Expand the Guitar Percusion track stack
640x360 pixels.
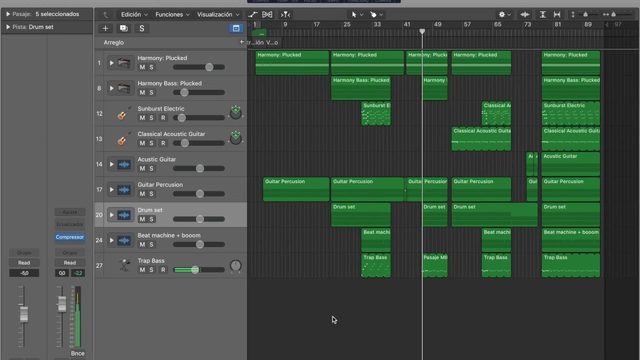[111, 189]
